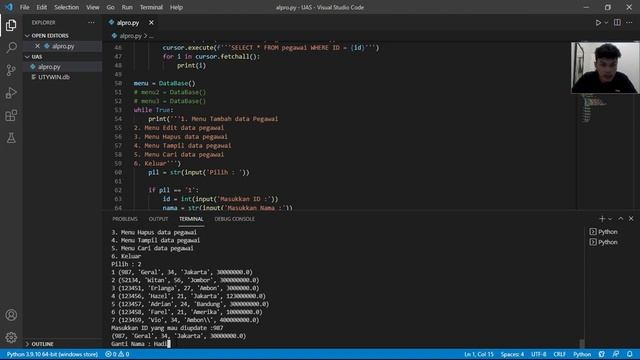The height and width of the screenshot is (360, 640).
Task: Change file encoding UTF-8
Action: click(538, 354)
